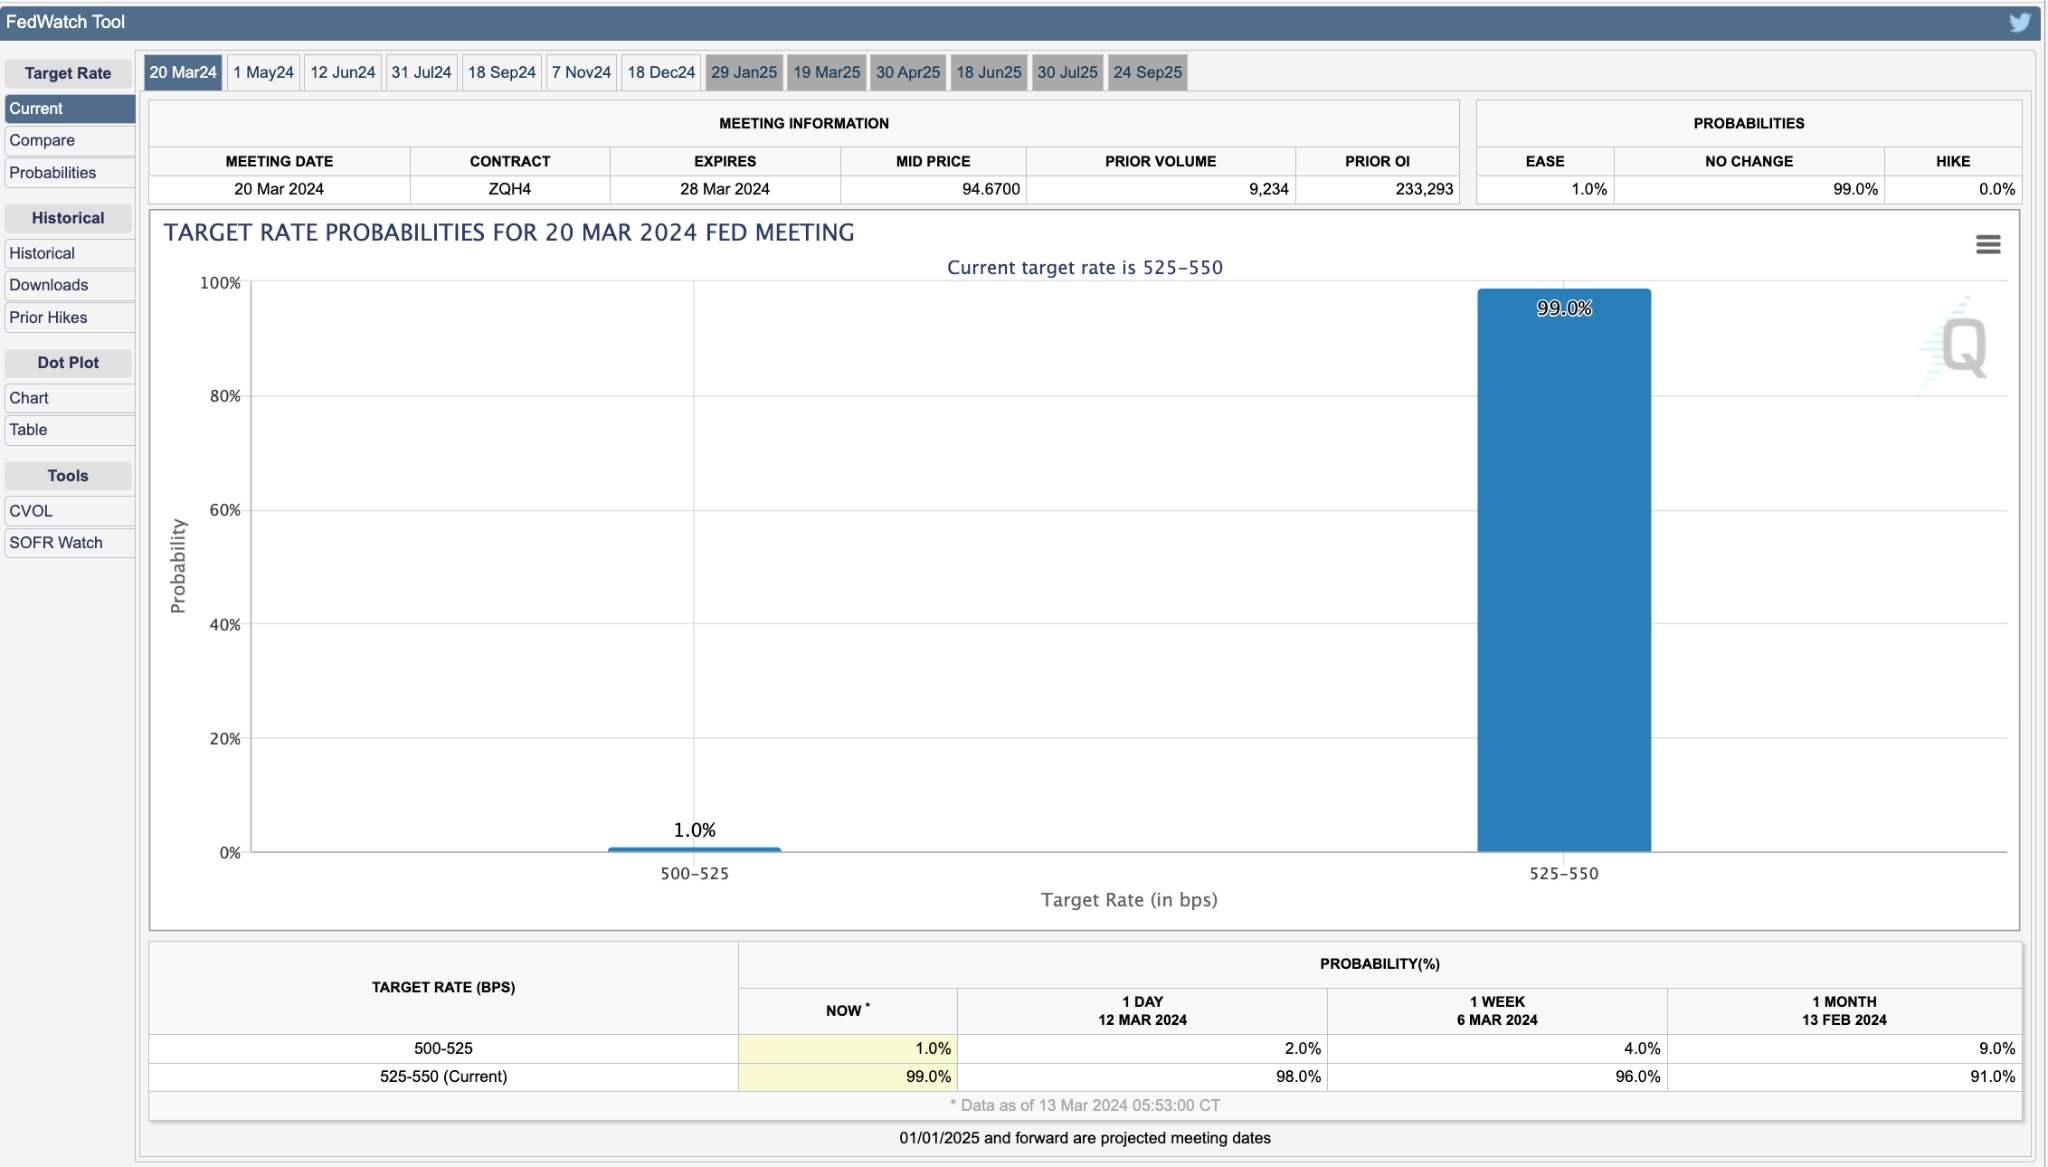The height and width of the screenshot is (1167, 2048).
Task: Open the Compare view in sidebar
Action: pyautogui.click(x=69, y=140)
